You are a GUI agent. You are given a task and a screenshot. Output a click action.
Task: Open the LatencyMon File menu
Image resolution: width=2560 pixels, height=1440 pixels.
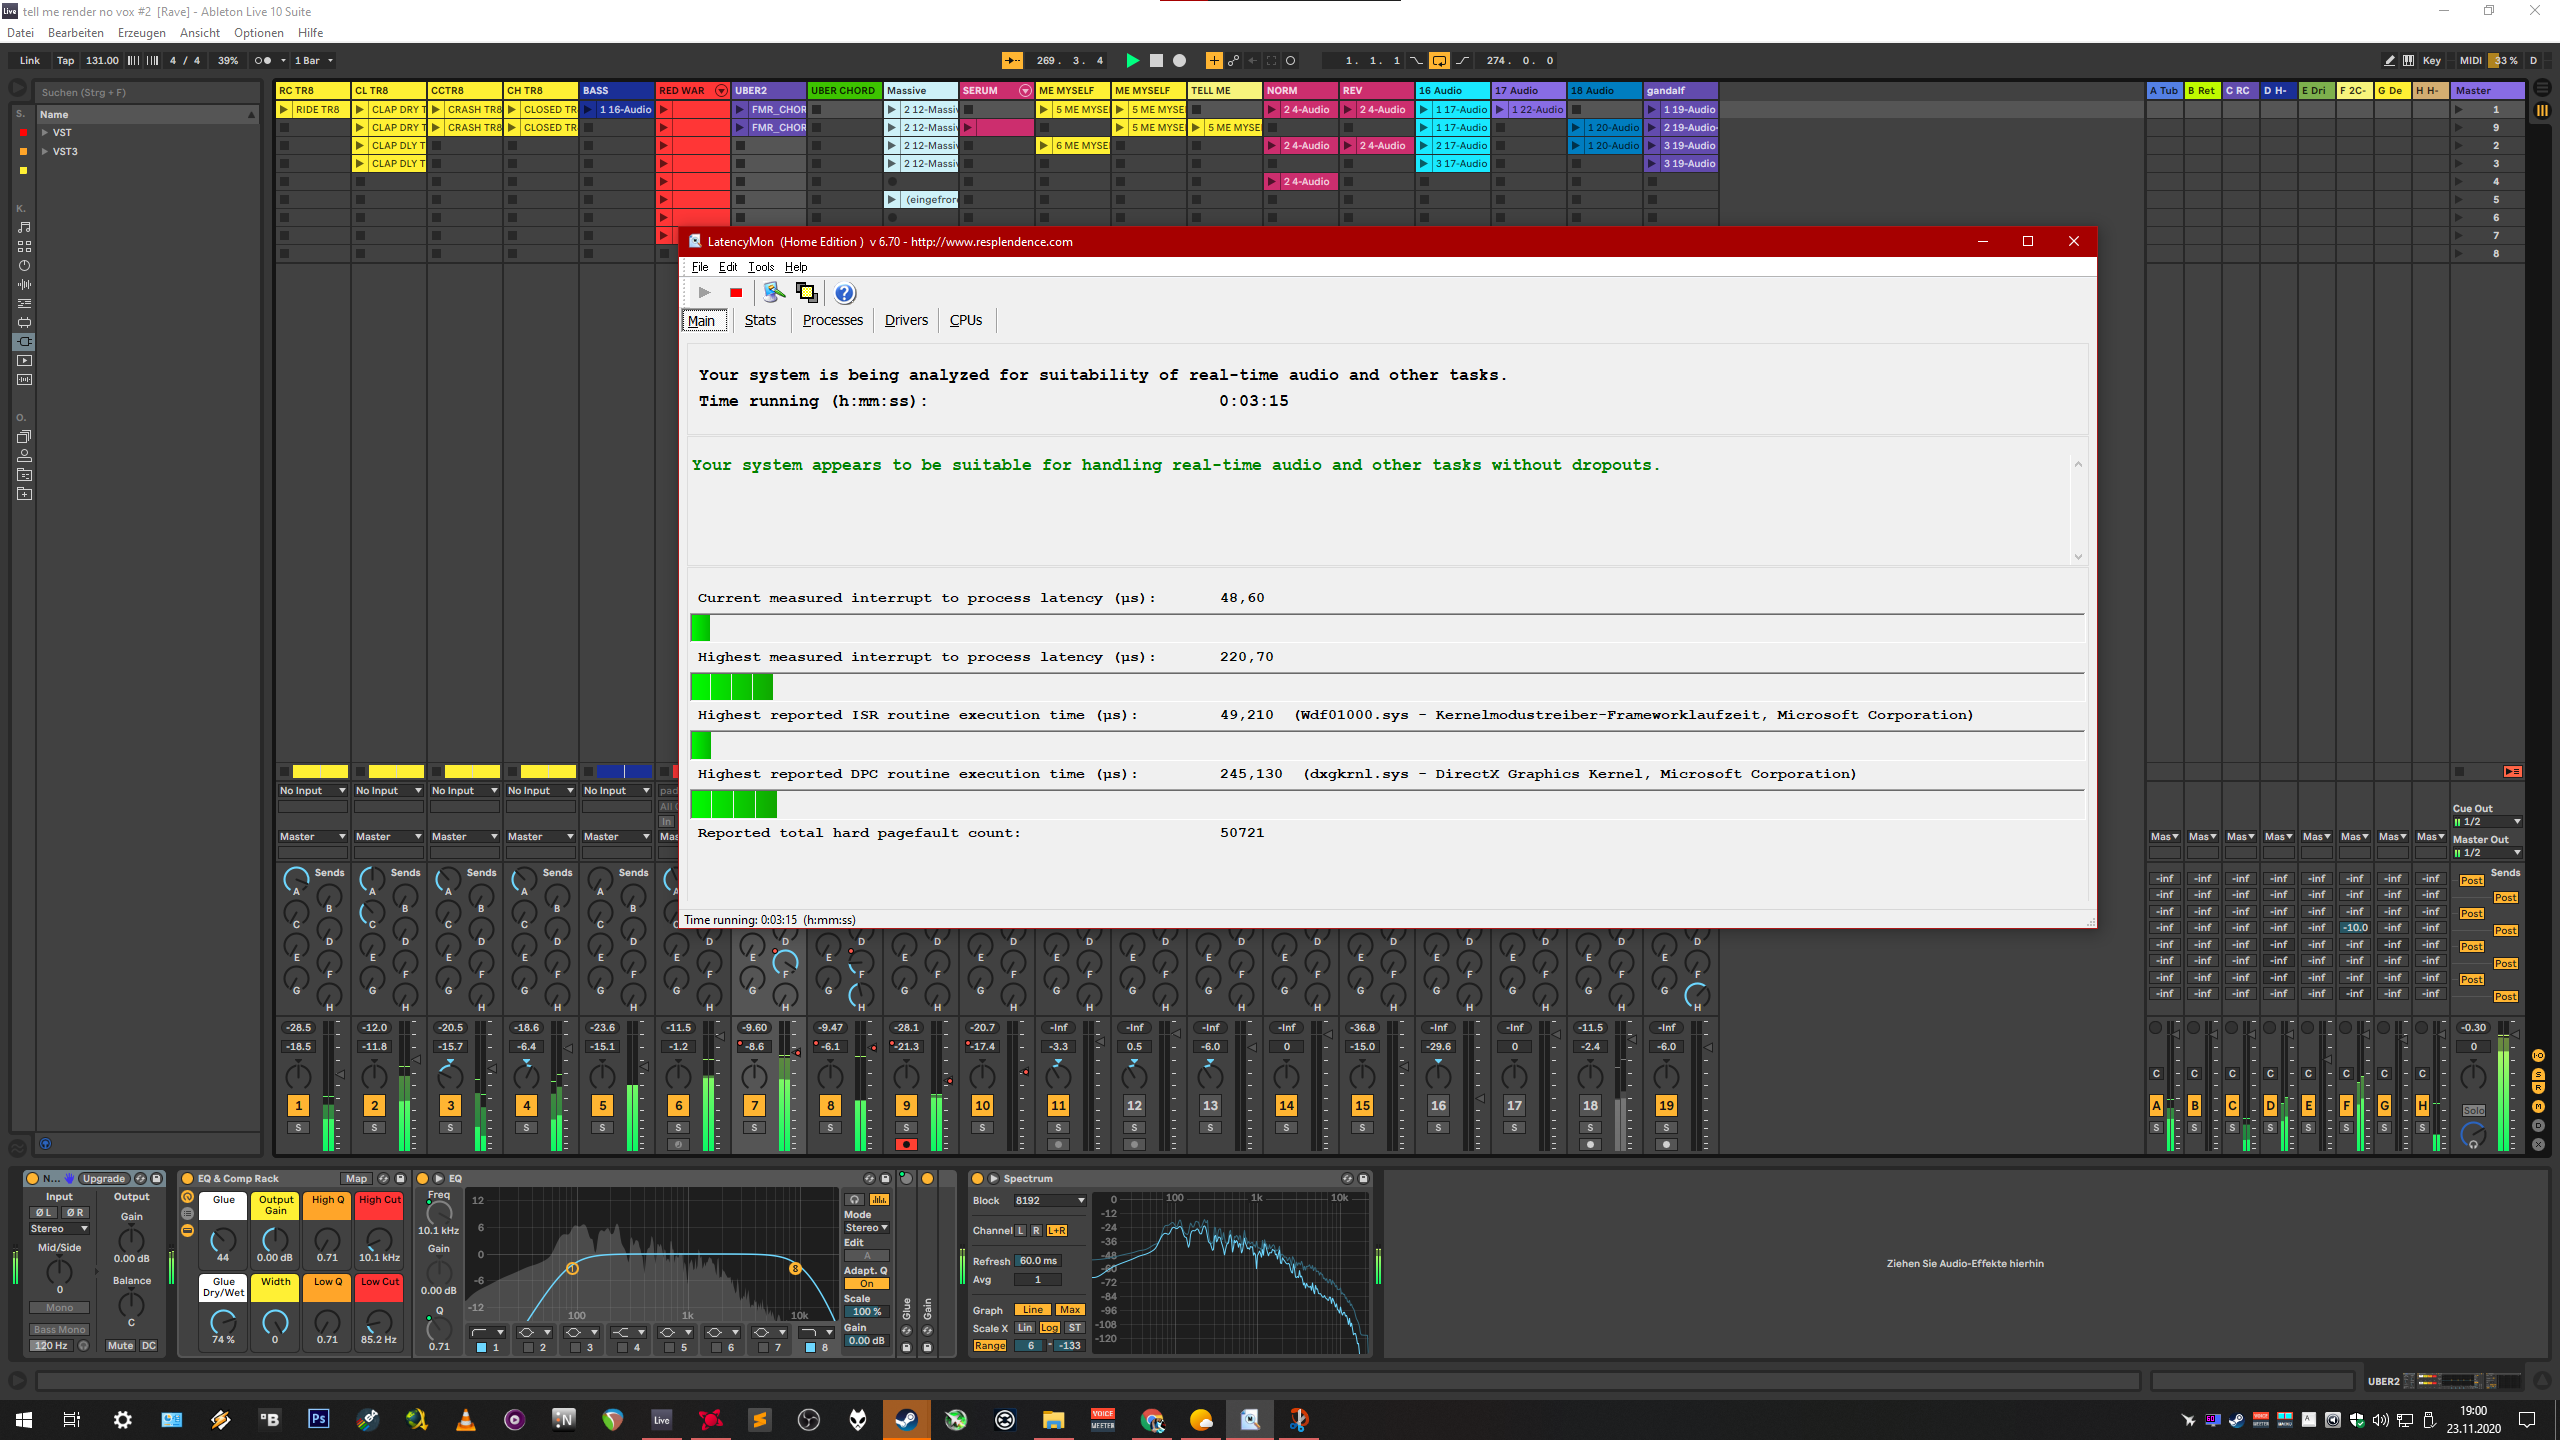(700, 267)
